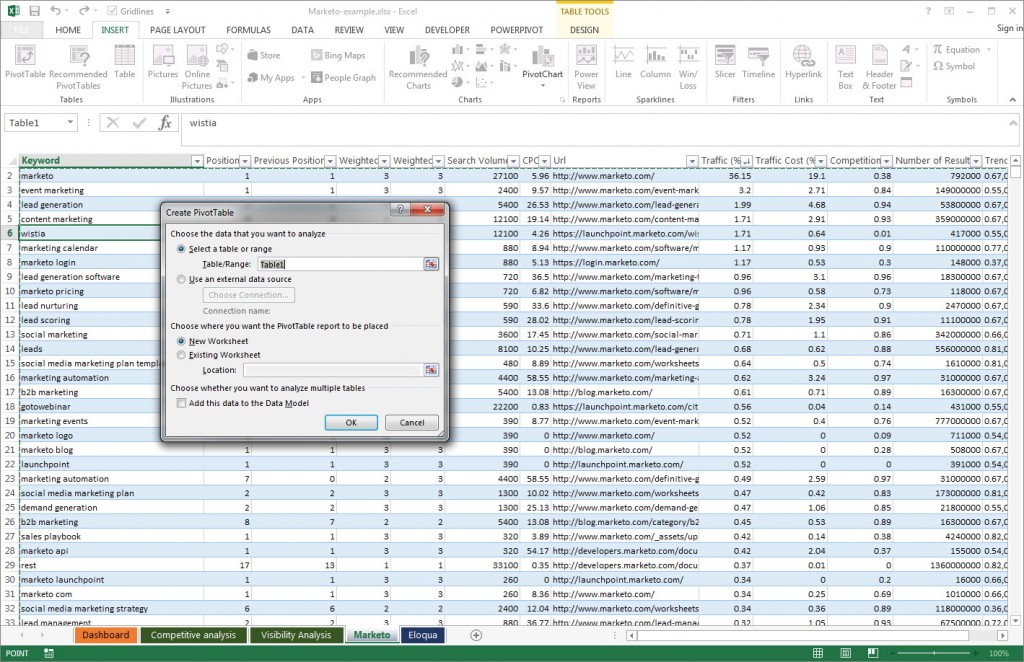1024x662 pixels.
Task: Open the Keyword column filter dropdown
Action: click(197, 161)
